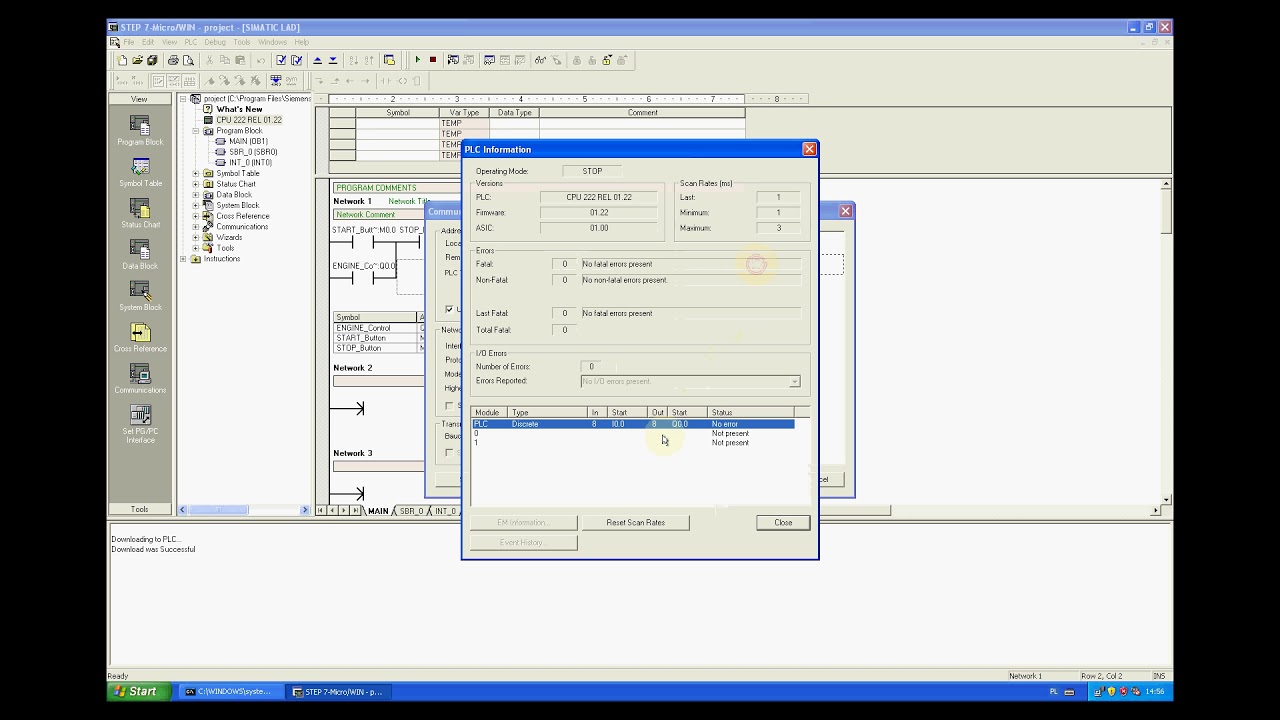Image resolution: width=1280 pixels, height=720 pixels.
Task: Click the green RUN mode icon
Action: [417, 60]
